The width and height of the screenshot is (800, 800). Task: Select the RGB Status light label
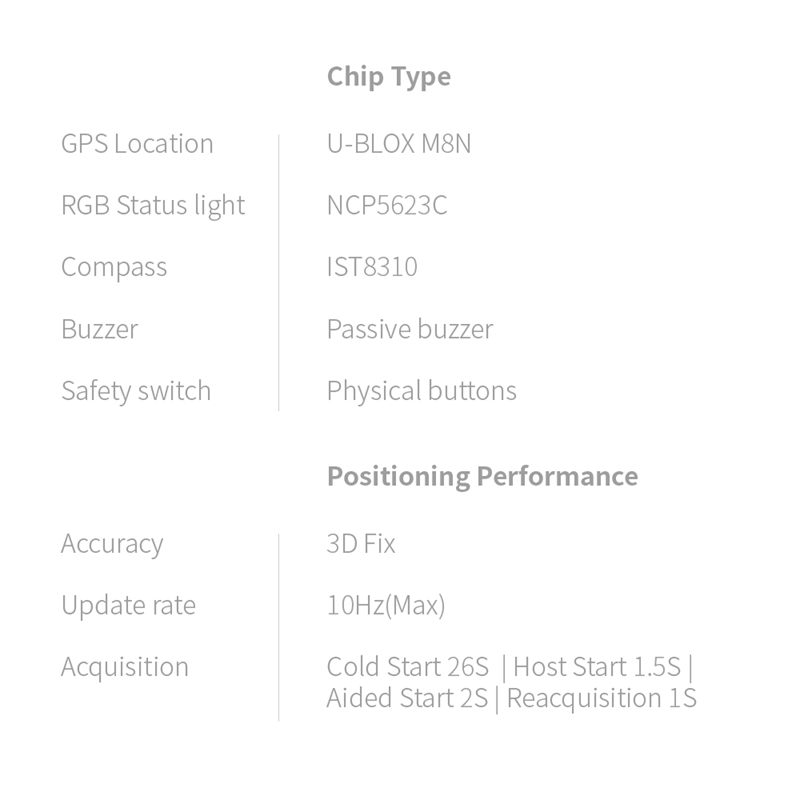(152, 206)
